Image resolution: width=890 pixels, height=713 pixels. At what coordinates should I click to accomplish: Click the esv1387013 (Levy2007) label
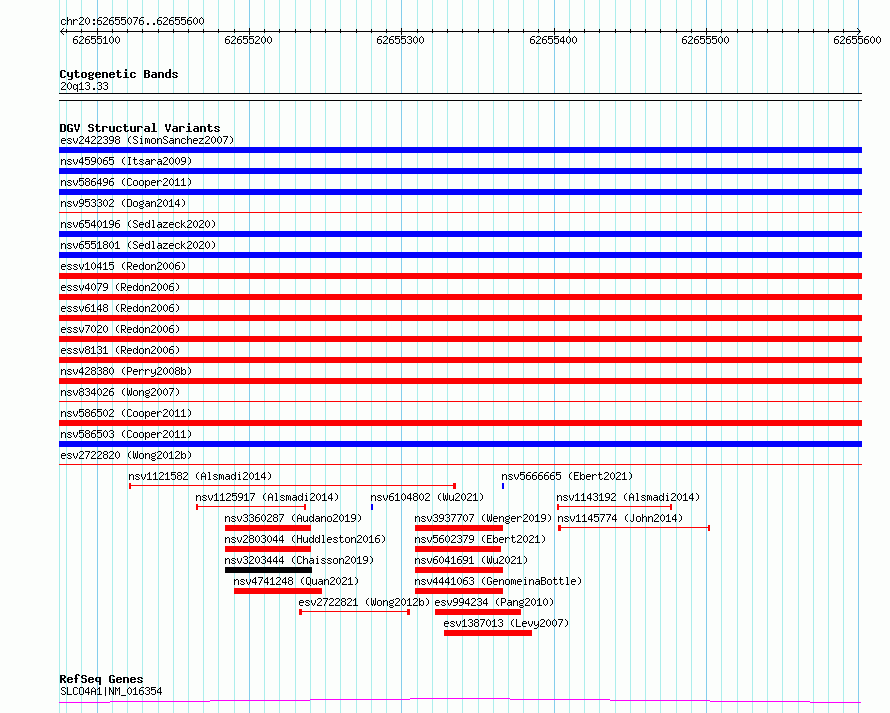[x=506, y=623]
